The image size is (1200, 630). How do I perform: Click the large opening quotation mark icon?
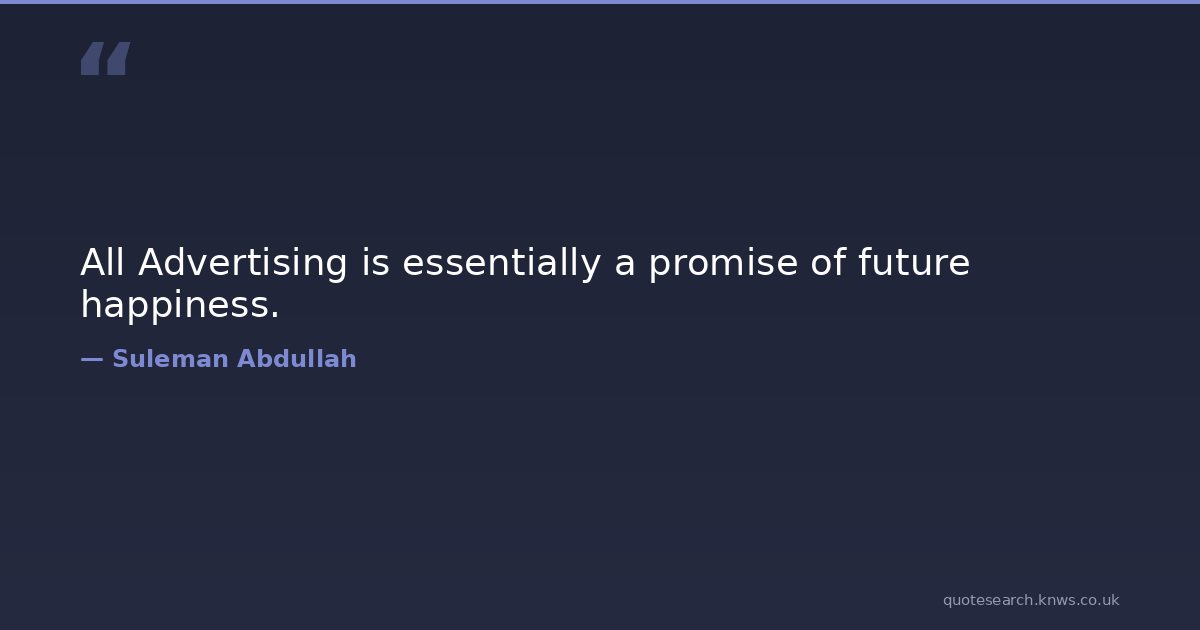point(105,58)
